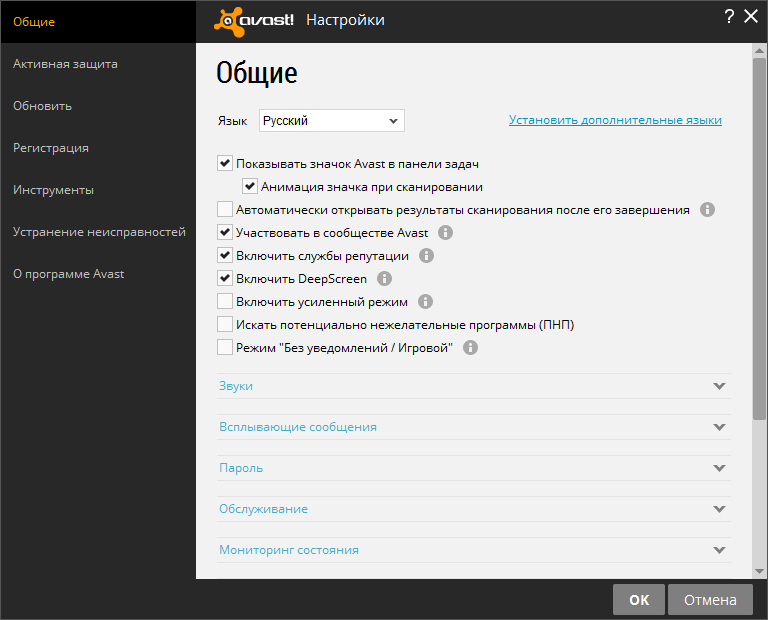Image resolution: width=768 pixels, height=620 pixels.
Task: Show info for automatic scan results option
Action: click(707, 210)
